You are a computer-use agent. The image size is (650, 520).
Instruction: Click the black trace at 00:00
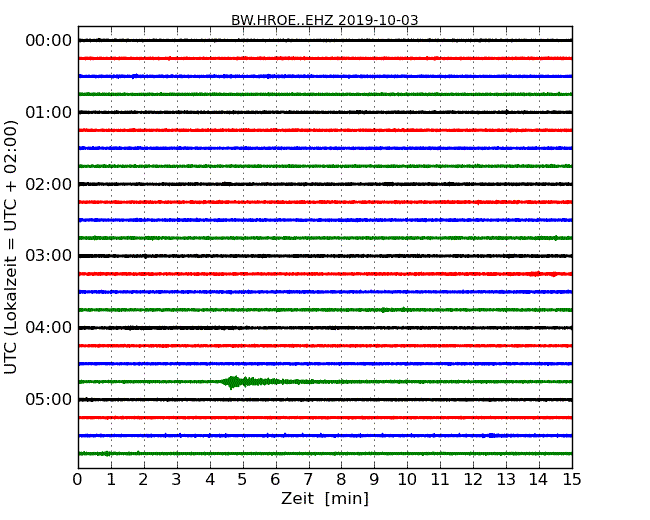click(325, 40)
